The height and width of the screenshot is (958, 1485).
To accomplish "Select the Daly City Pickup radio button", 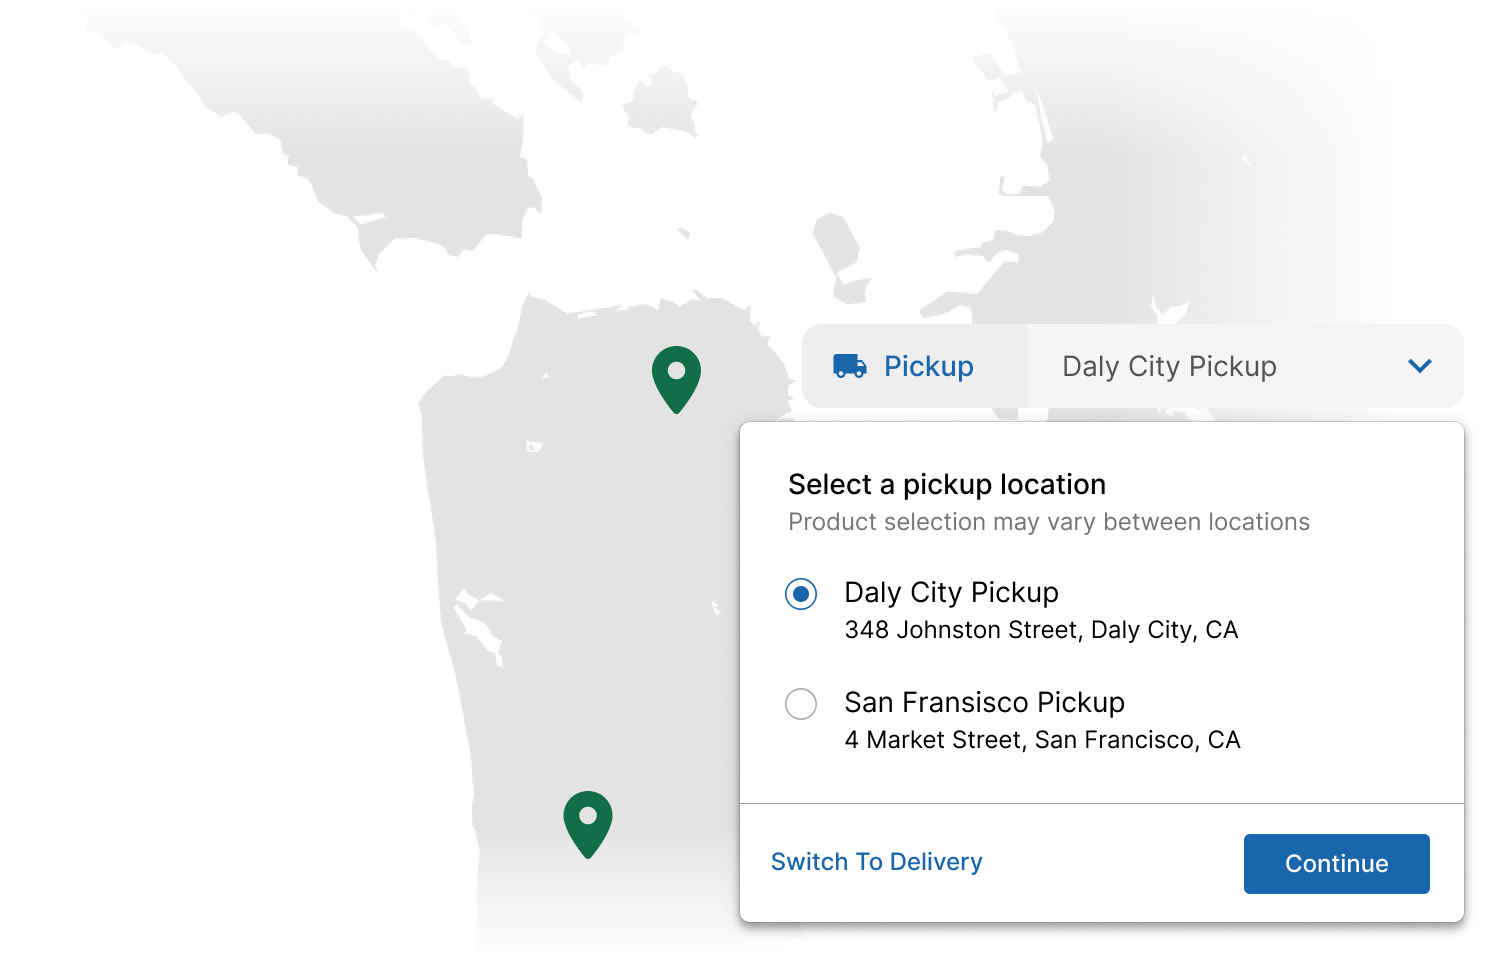I will [x=801, y=594].
